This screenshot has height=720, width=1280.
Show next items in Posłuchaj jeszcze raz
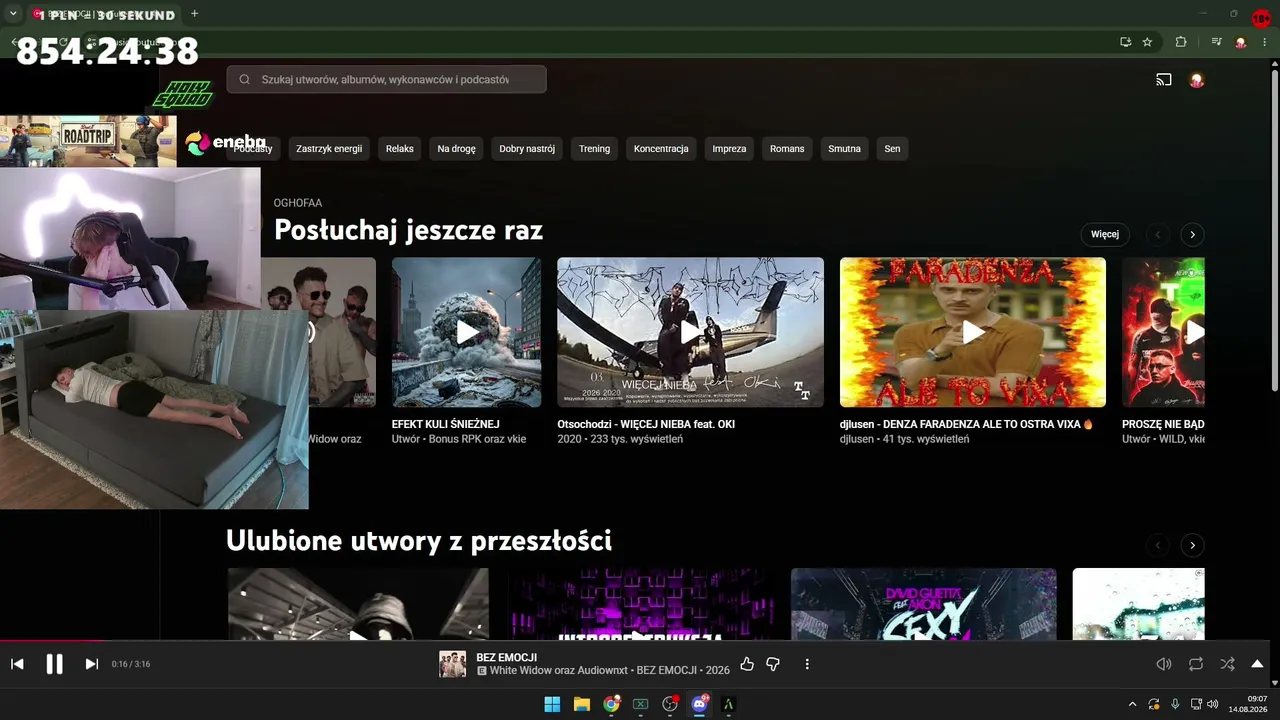[x=1192, y=234]
